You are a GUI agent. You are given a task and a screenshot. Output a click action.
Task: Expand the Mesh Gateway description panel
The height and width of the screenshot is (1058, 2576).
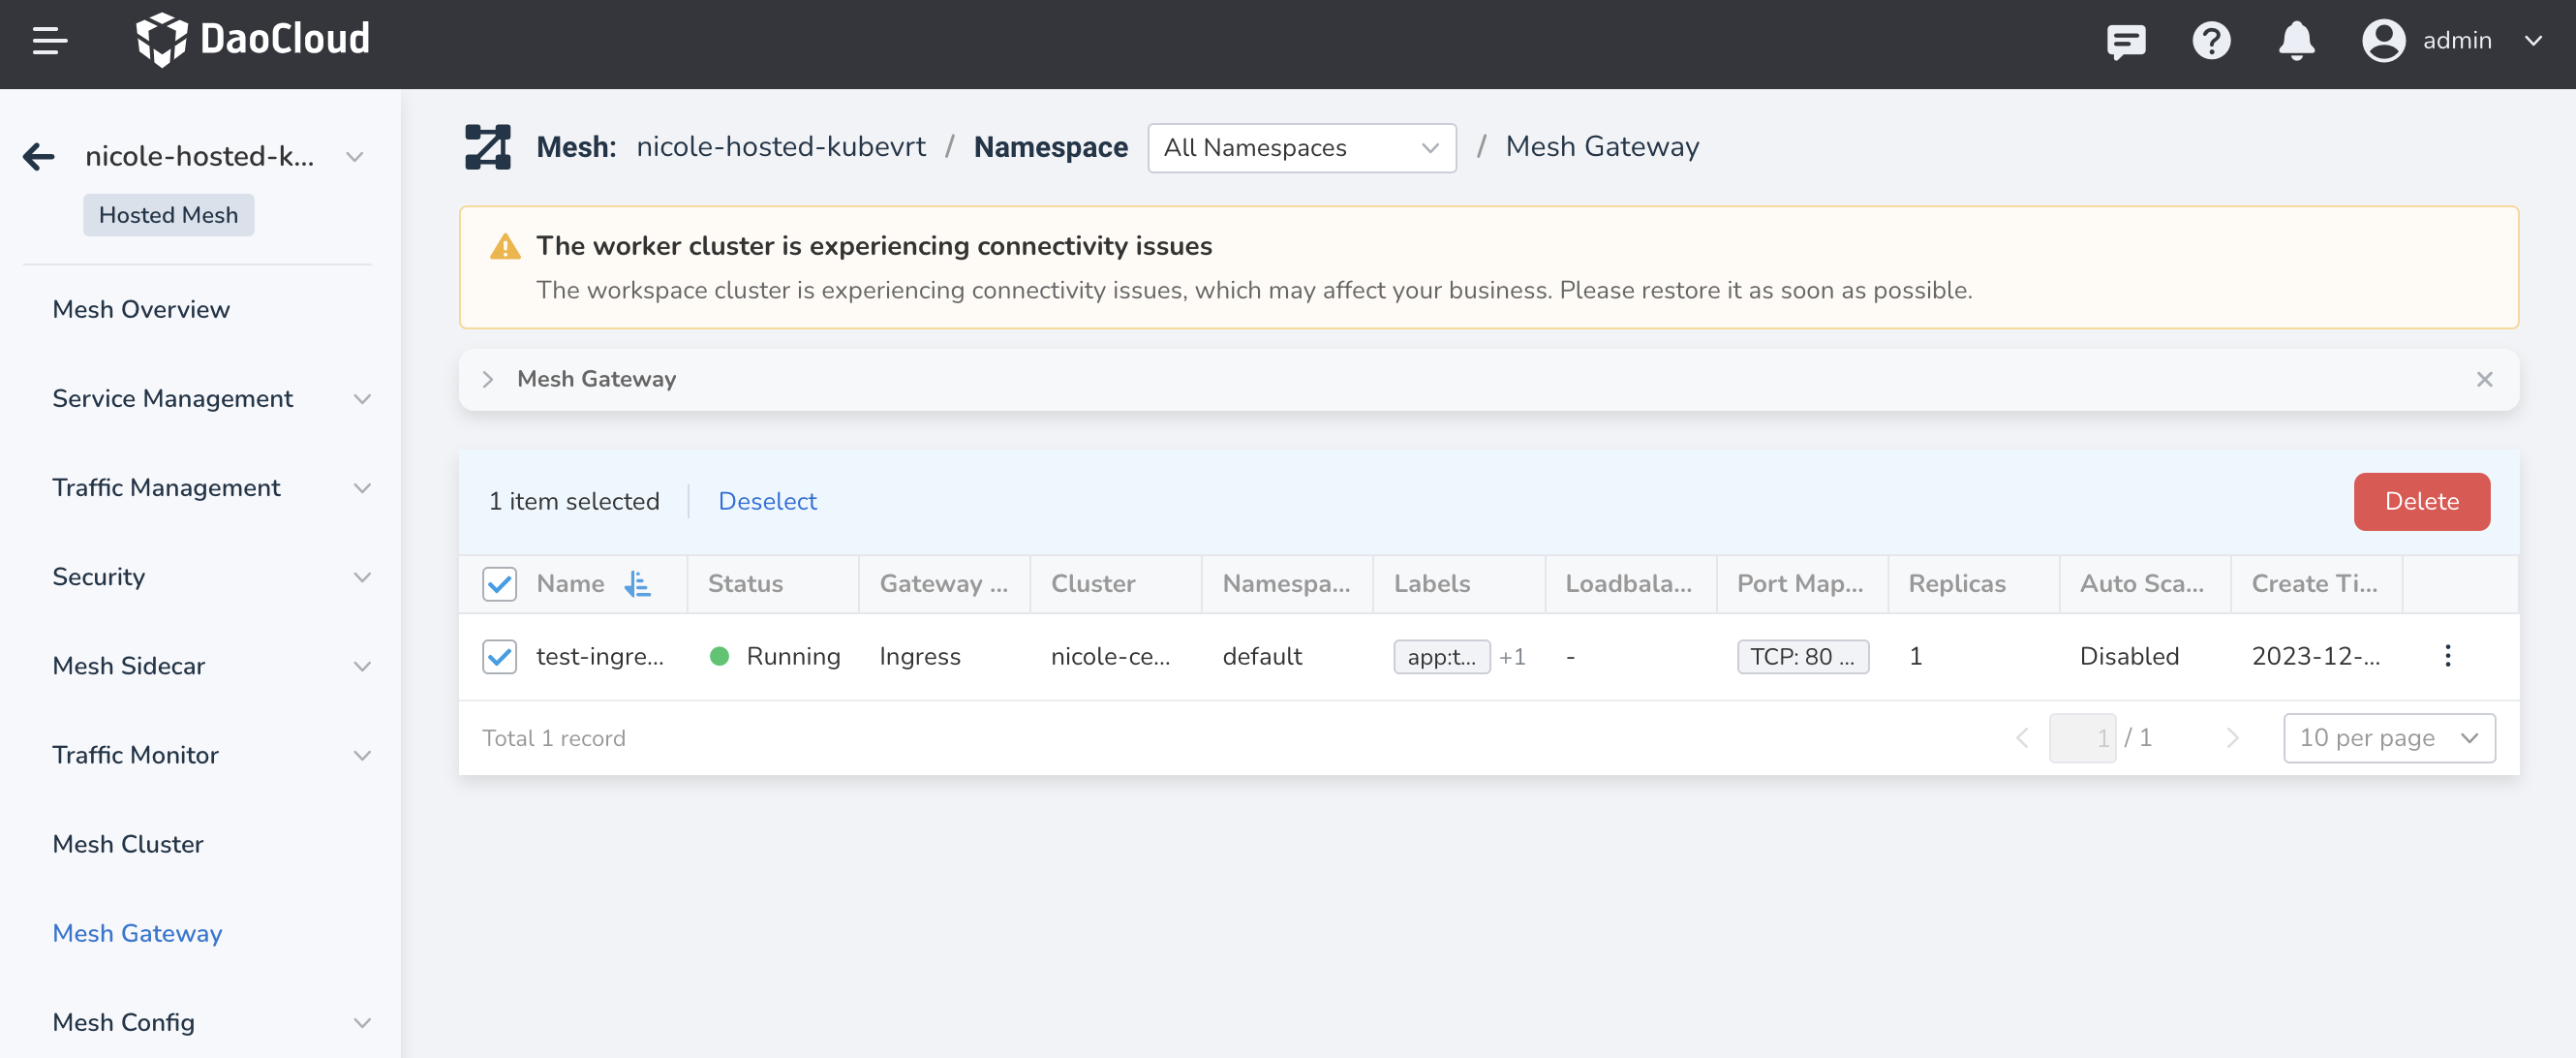[488, 379]
